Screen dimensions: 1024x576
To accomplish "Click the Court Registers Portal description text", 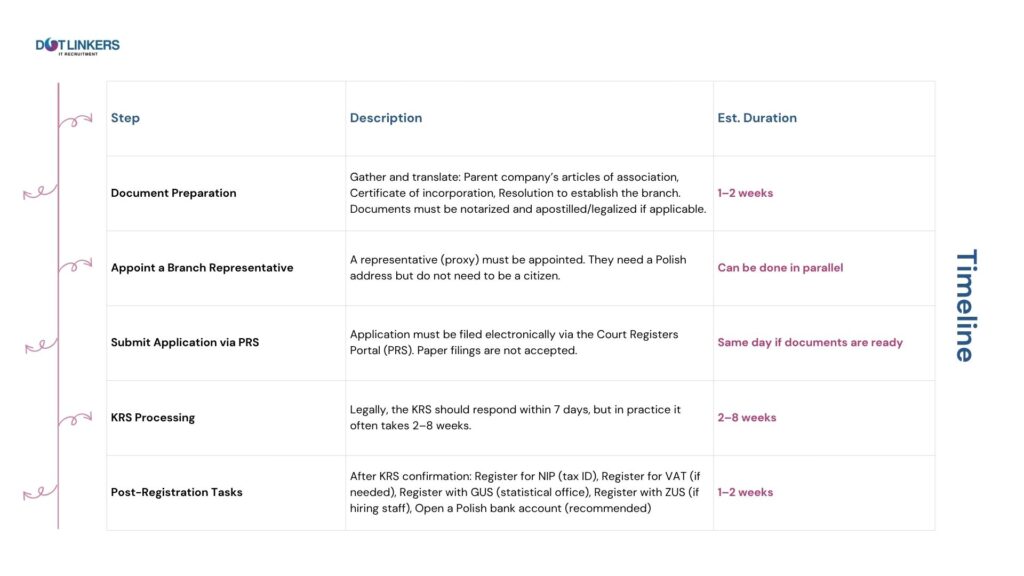I will 514,342.
